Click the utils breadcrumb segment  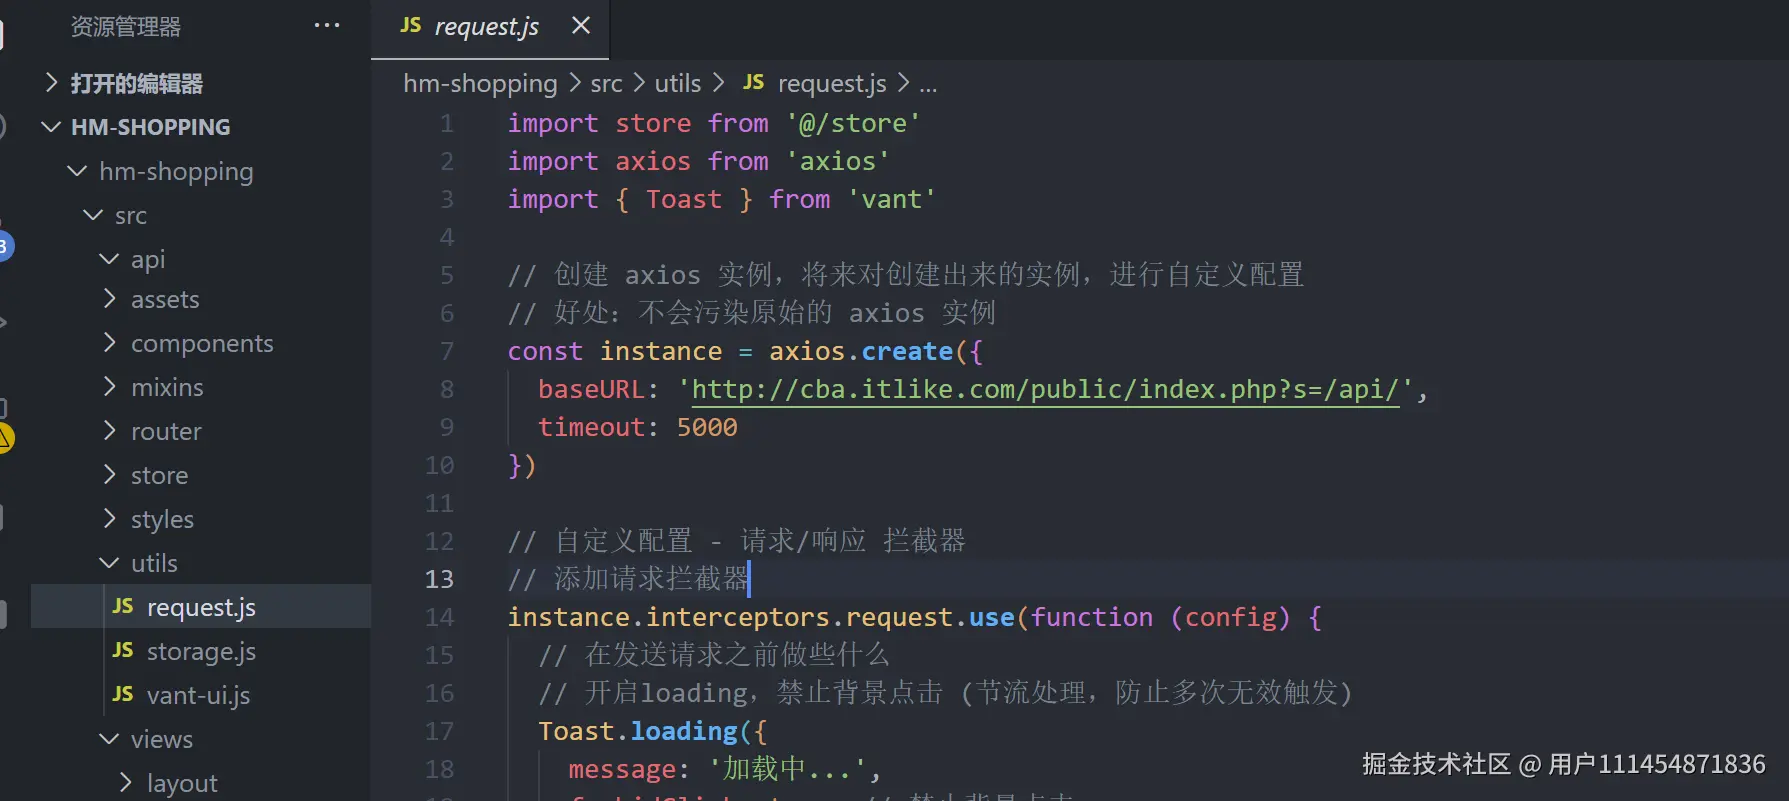click(678, 84)
